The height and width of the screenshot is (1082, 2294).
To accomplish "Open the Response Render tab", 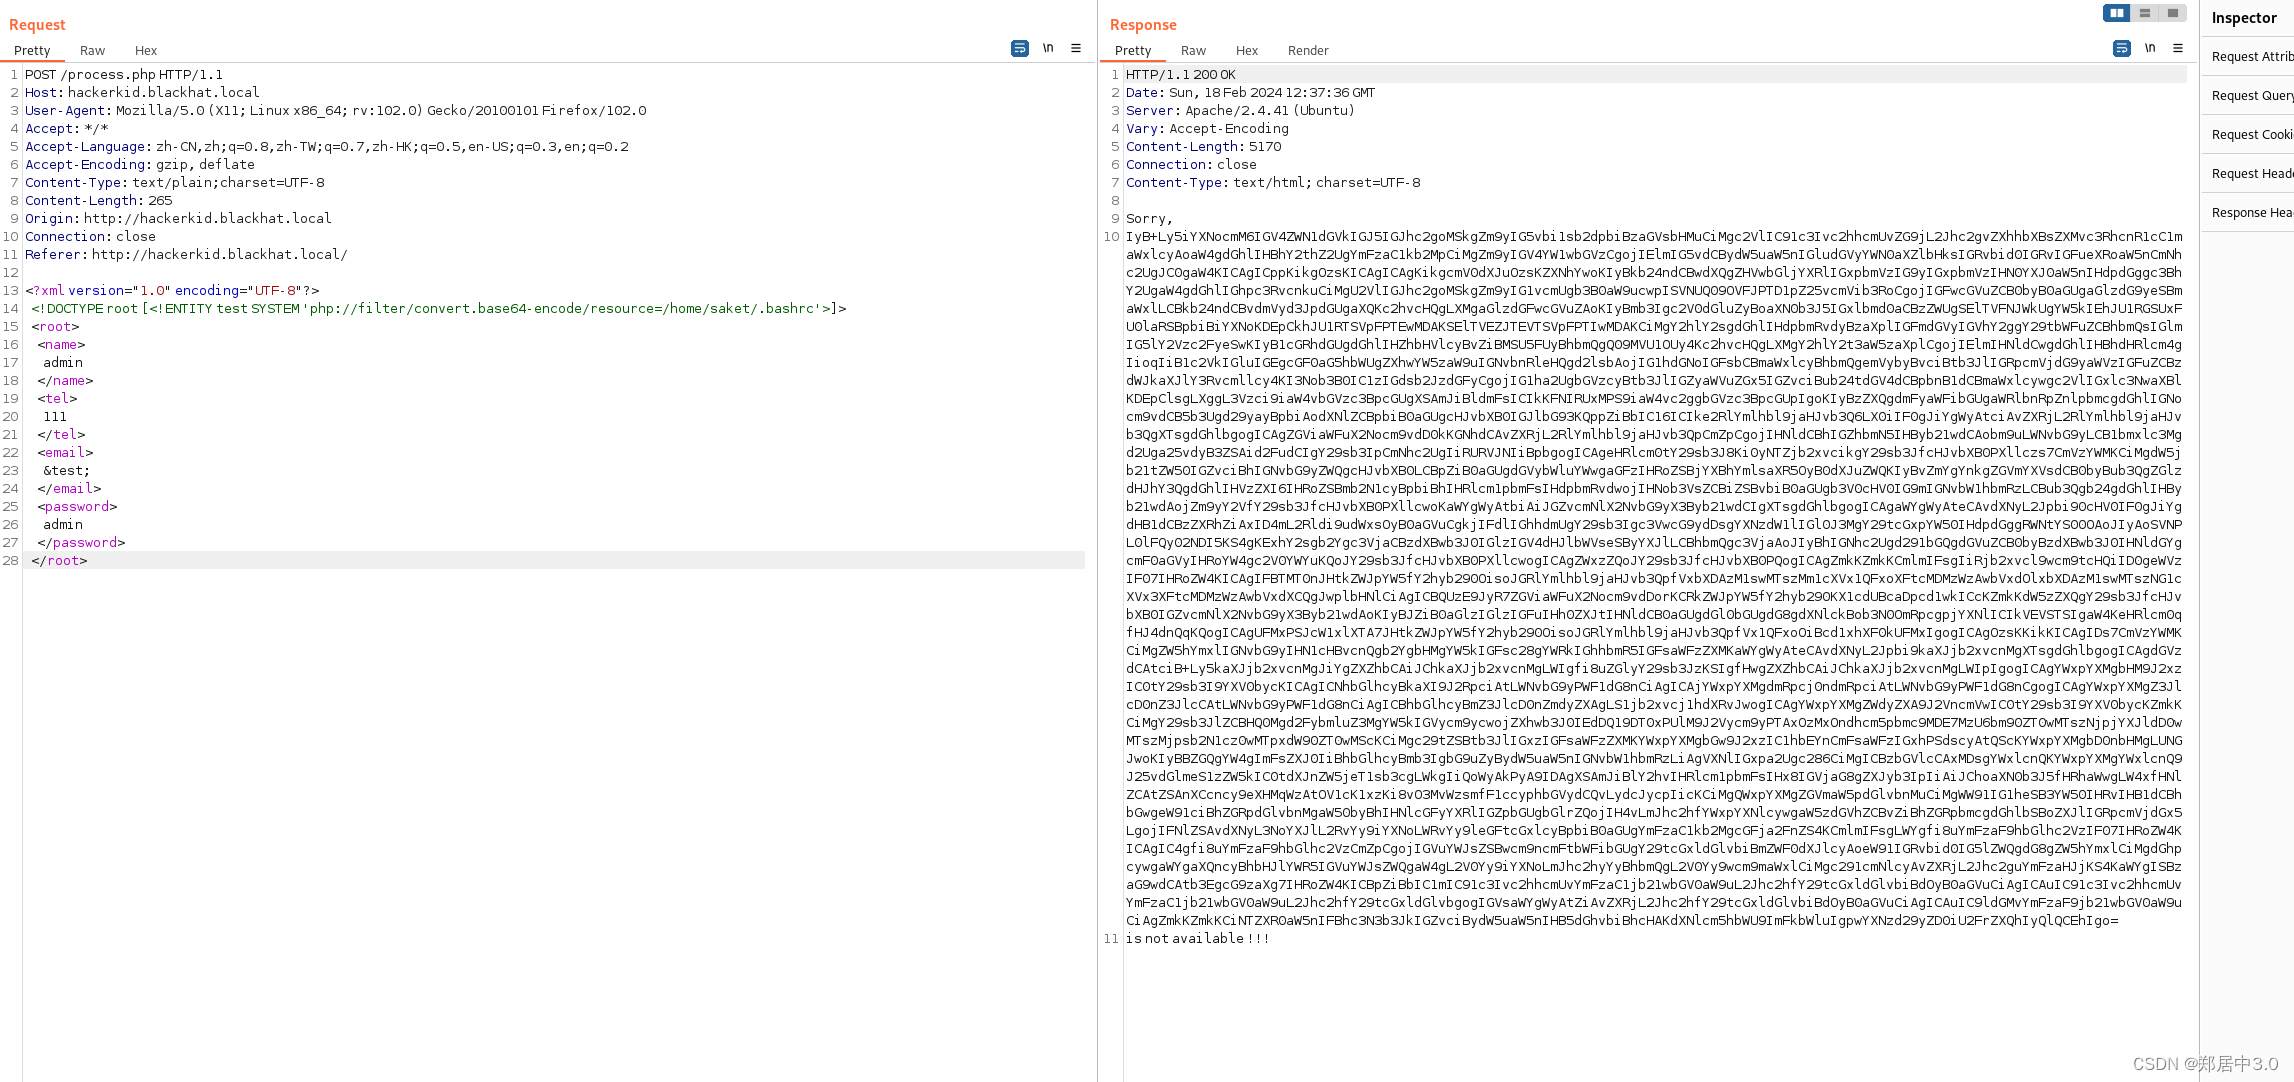I will (1308, 50).
